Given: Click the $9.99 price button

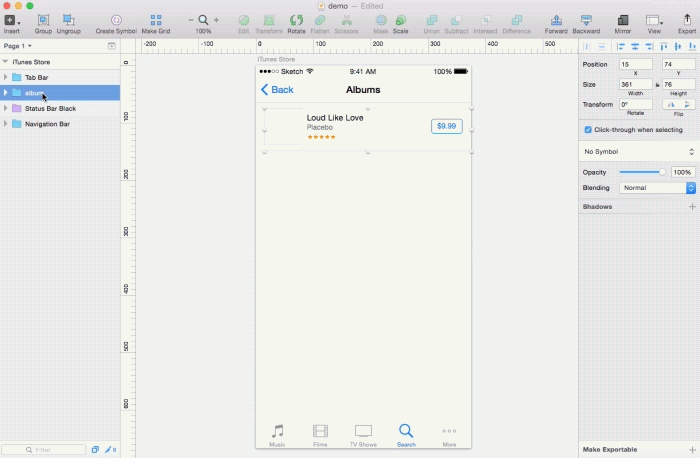Looking at the screenshot, I should point(446,126).
